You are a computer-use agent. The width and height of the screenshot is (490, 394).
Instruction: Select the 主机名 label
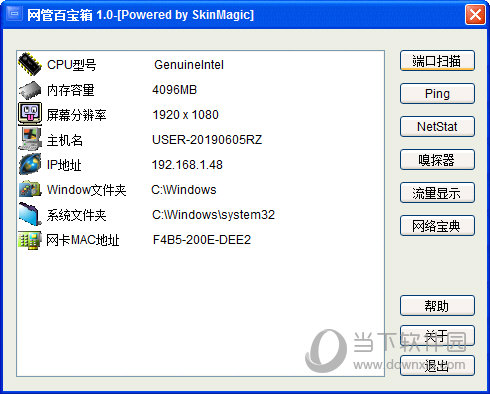click(65, 140)
